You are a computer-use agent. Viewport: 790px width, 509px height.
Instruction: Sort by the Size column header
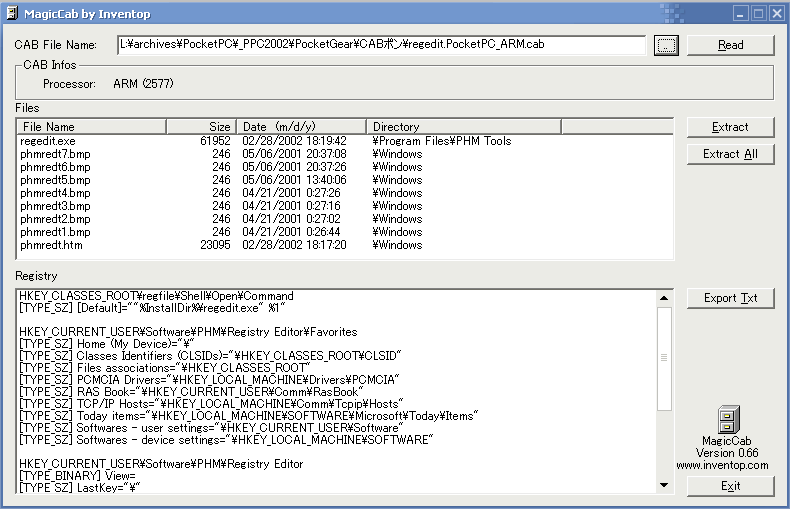coord(201,126)
